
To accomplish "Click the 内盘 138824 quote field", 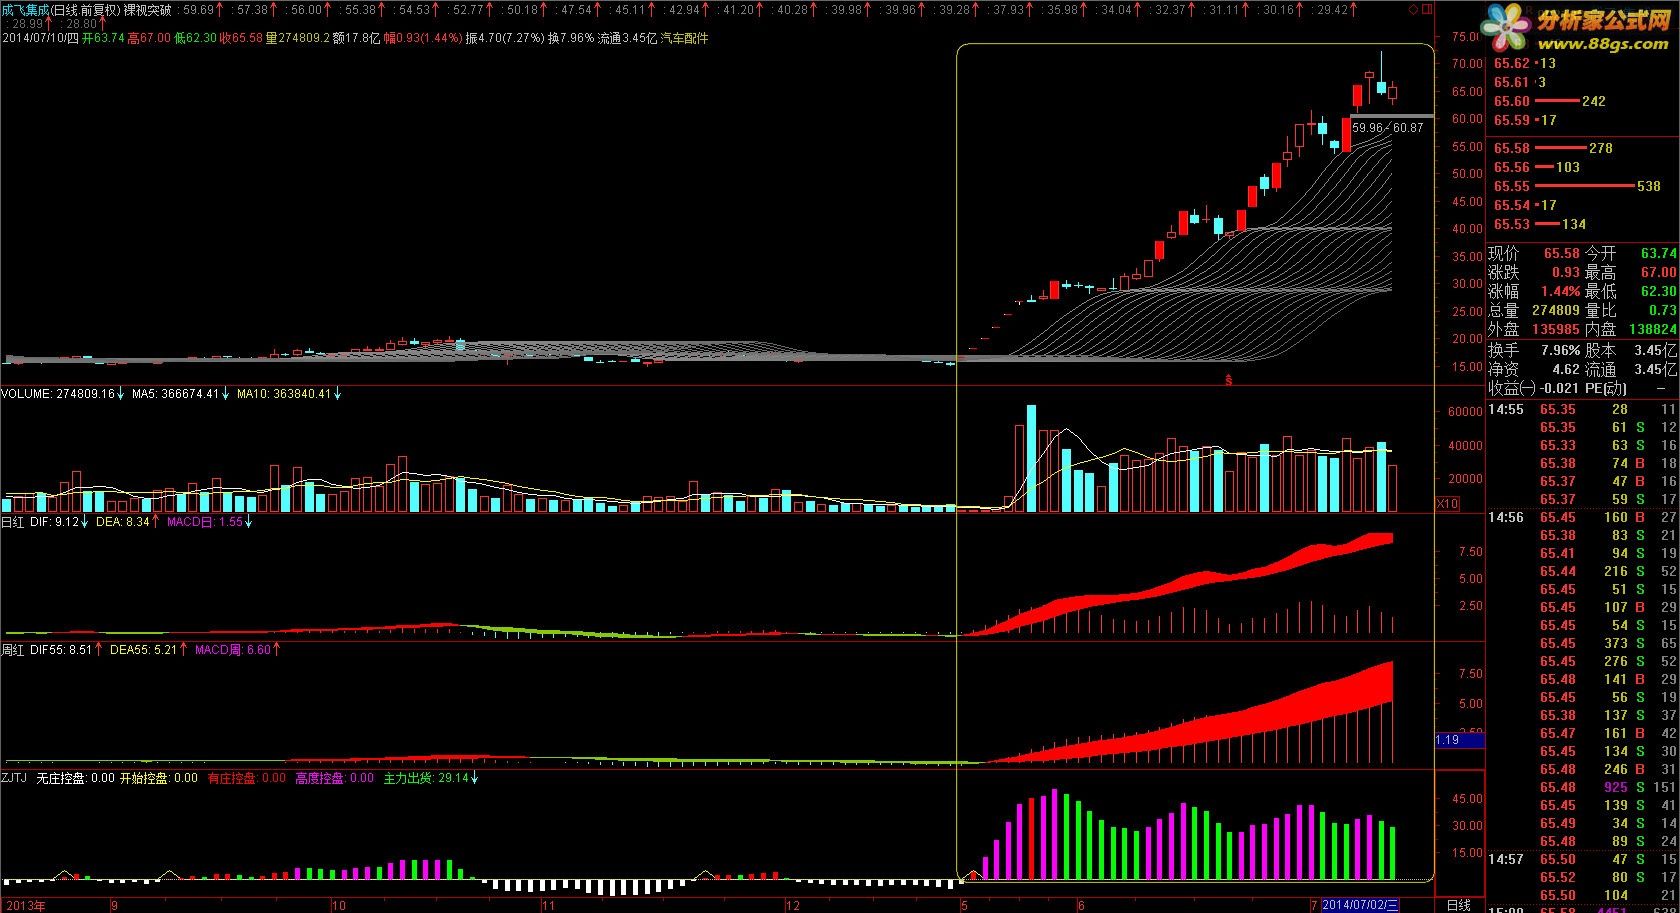I will point(1630,329).
